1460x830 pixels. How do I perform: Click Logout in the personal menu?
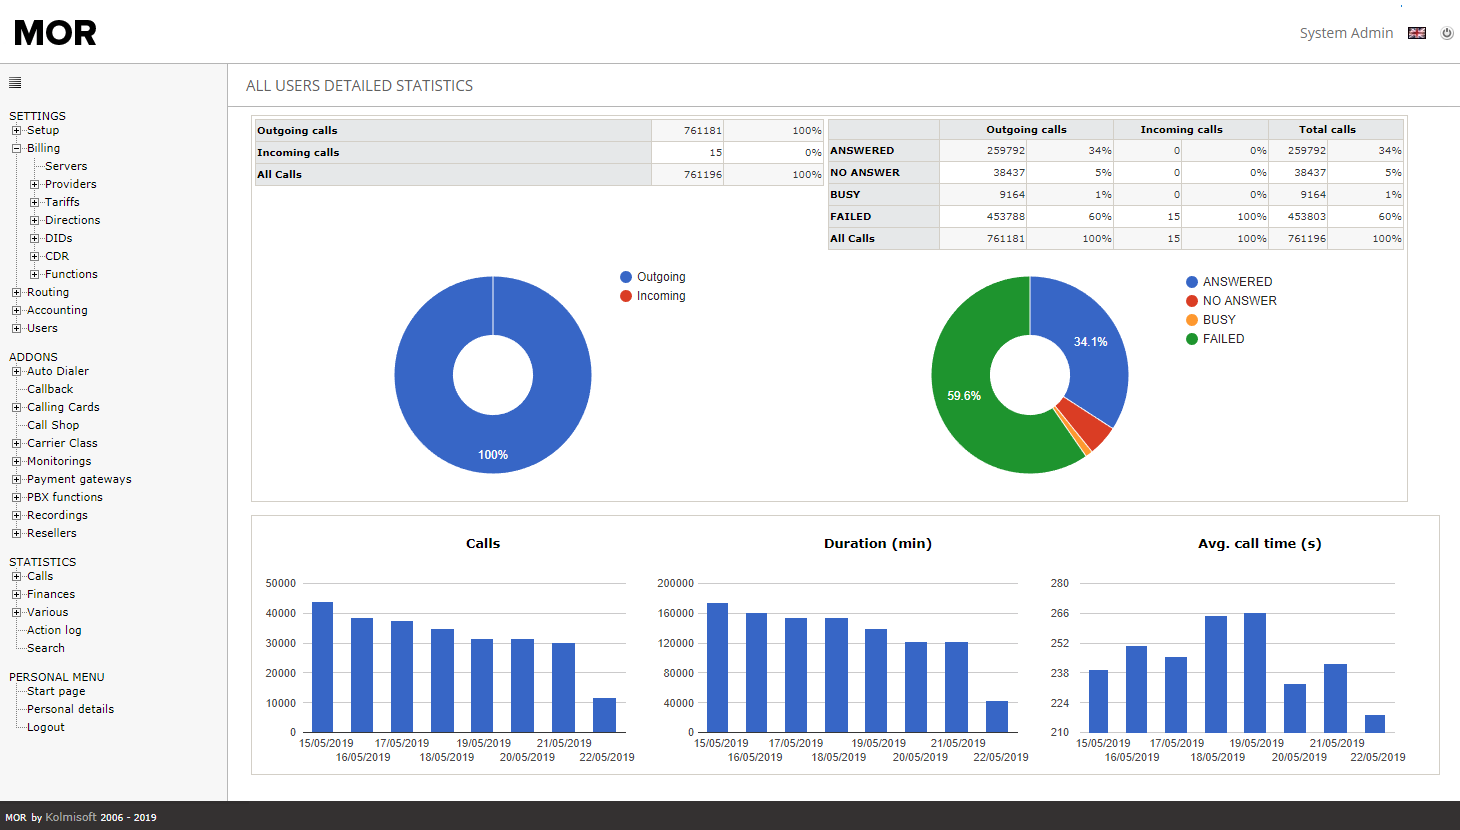pos(46,727)
